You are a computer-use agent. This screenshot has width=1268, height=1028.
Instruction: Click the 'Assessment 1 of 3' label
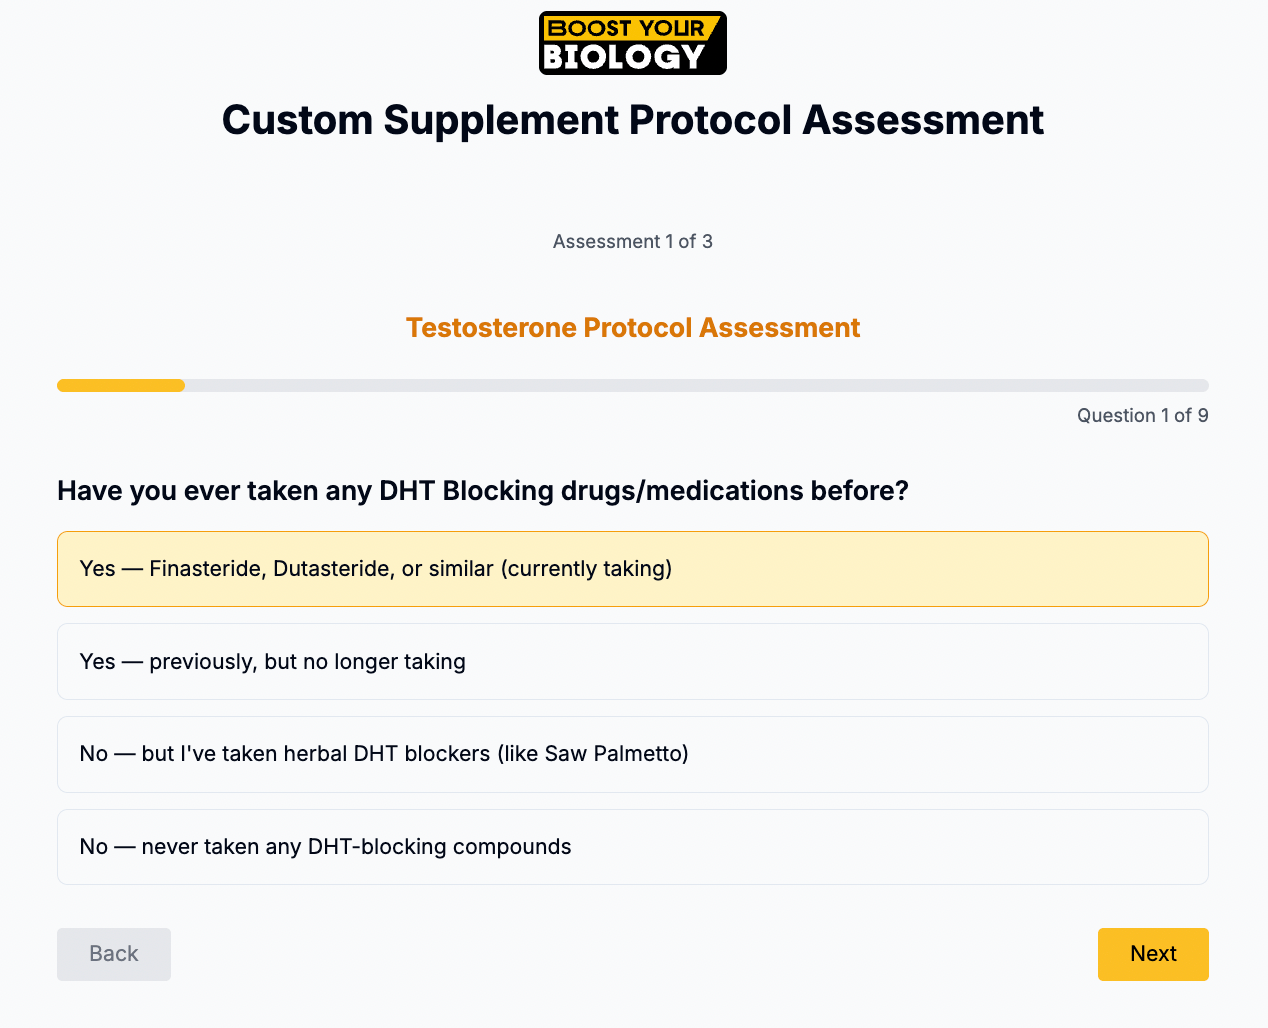tap(633, 241)
